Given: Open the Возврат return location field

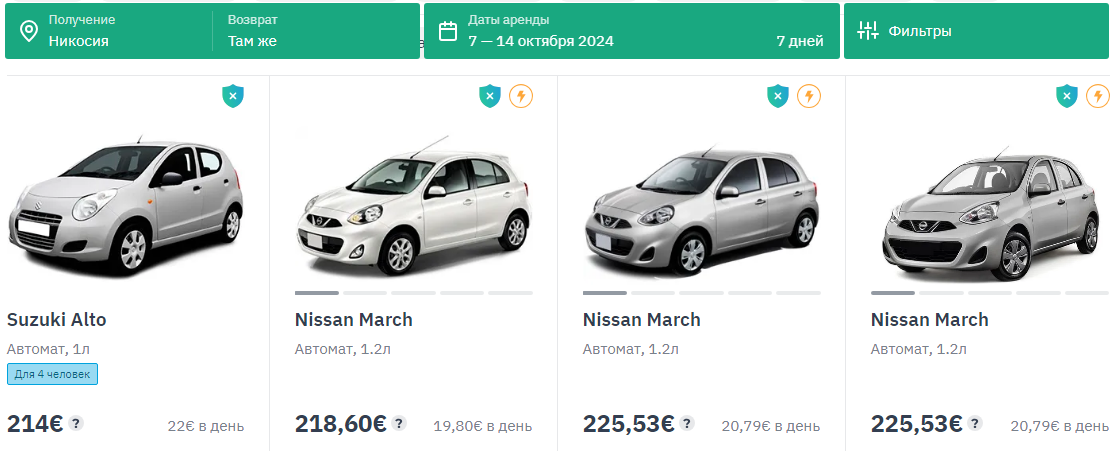Looking at the screenshot, I should pos(315,31).
